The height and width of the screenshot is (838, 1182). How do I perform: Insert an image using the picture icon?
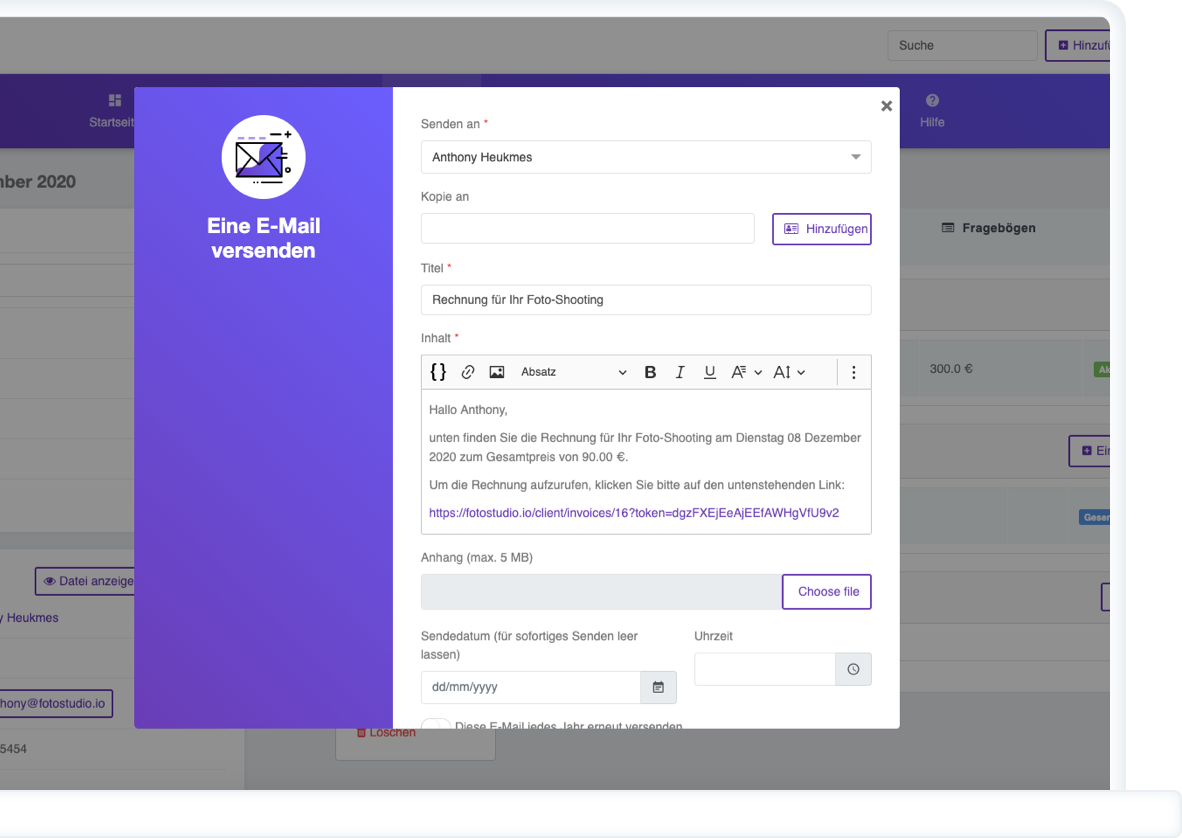click(497, 372)
